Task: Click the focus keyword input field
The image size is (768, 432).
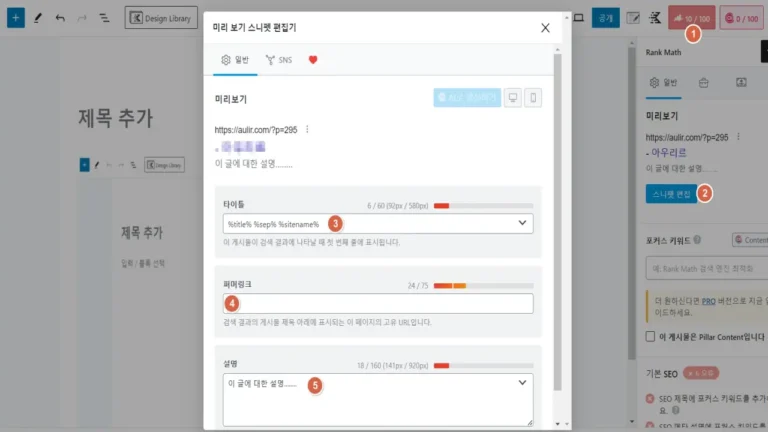Action: tap(707, 268)
